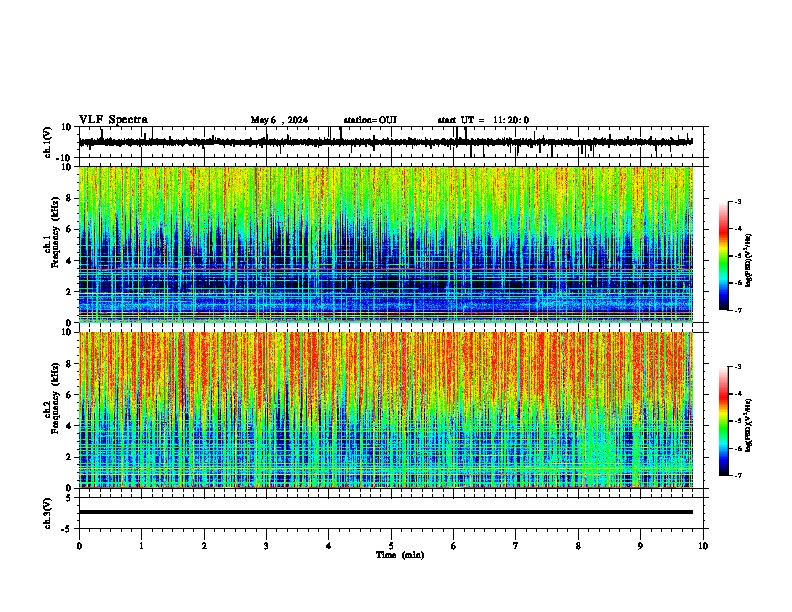Image resolution: width=792 pixels, height=612 pixels.
Task: Click the "8" kHz tick on ch.1 spectrogram
Action: tap(70, 198)
